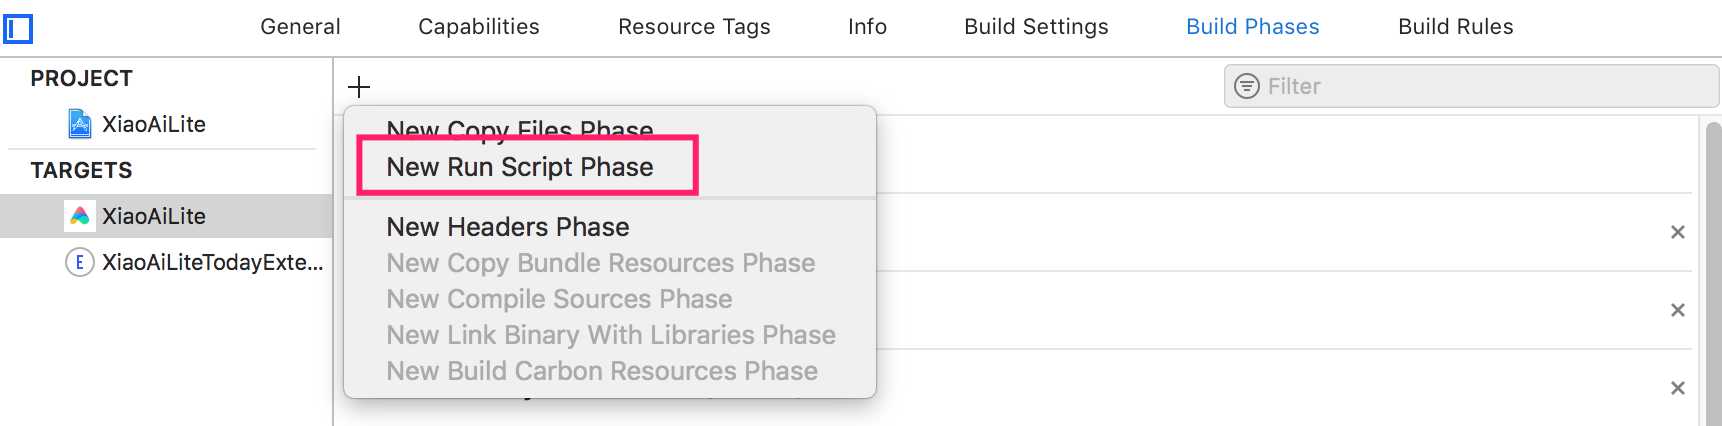Remove the second build phase with its X

1678,310
